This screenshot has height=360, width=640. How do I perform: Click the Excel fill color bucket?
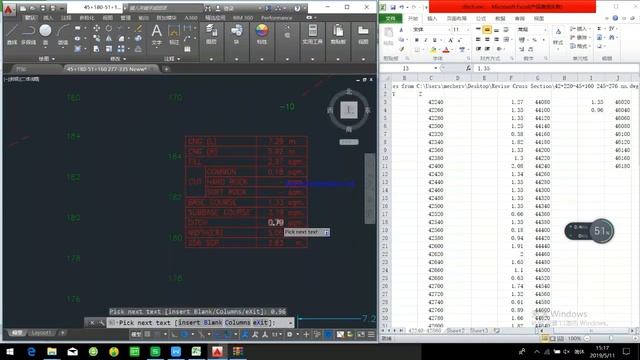coord(433,50)
